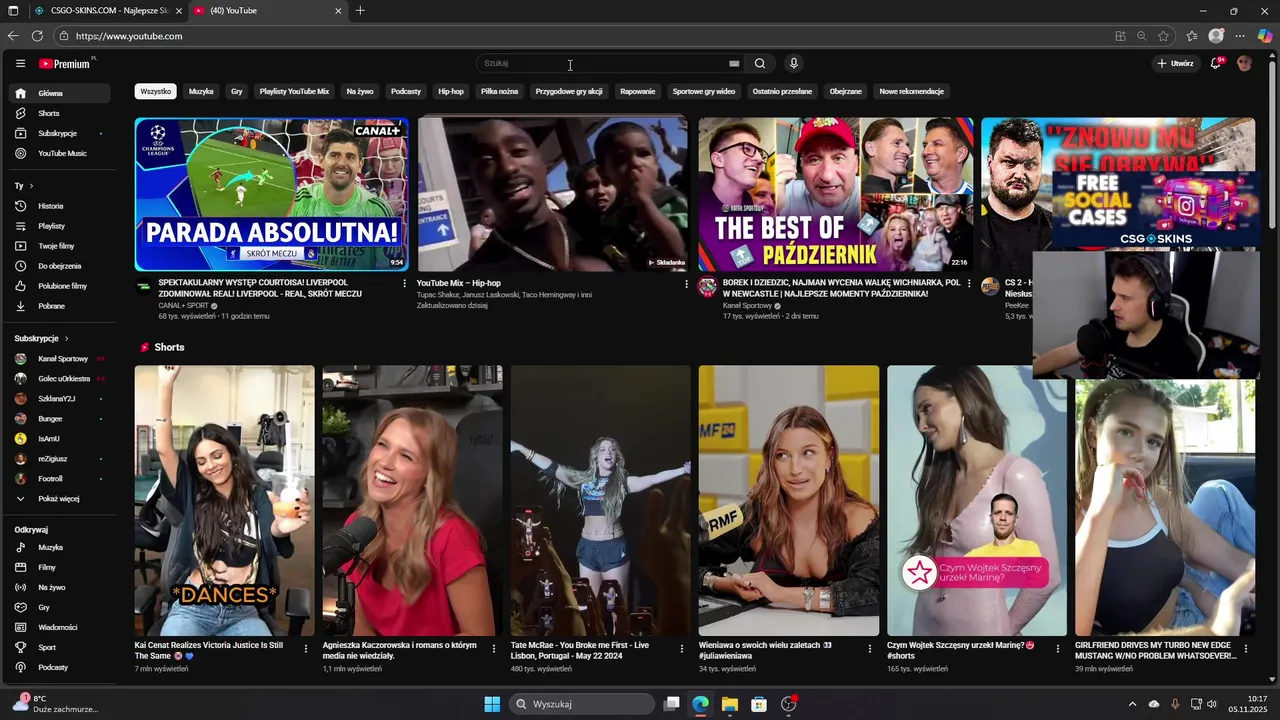Open Filmy under Odkrywaj
Screen dimensions: 1280x720
tap(60, 567)
